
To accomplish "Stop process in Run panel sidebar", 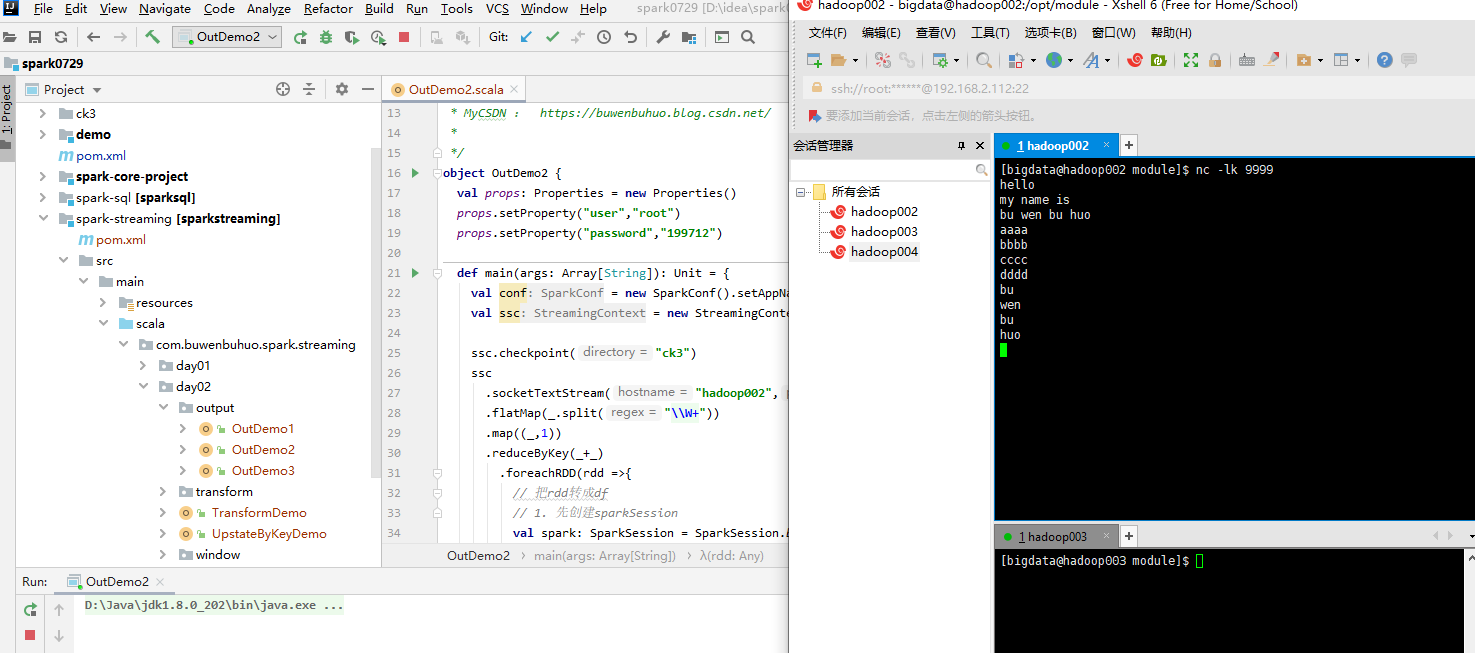I will [x=30, y=635].
